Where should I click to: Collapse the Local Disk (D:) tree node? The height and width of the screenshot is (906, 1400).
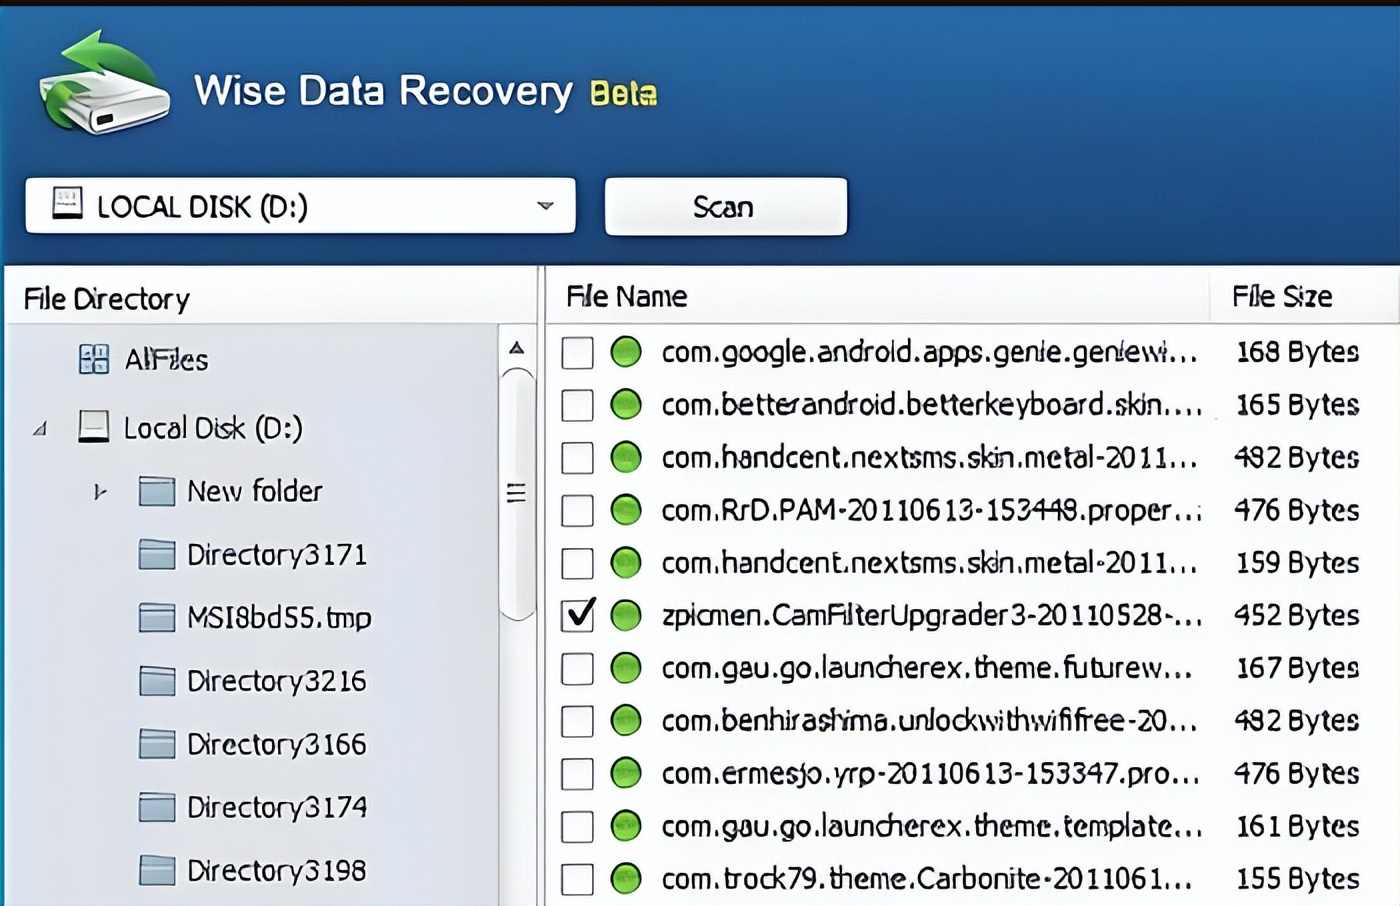40,429
